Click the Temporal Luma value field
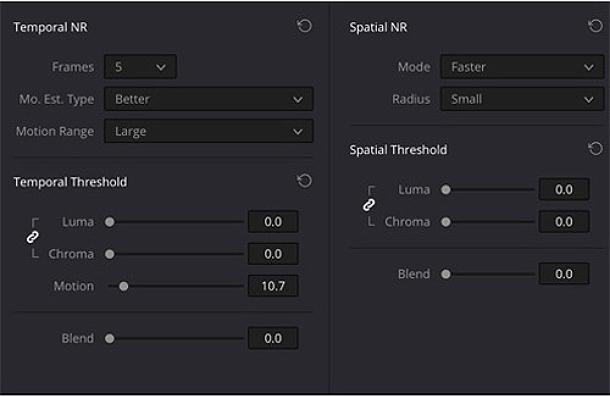Viewport: 610px width, 397px height. click(273, 222)
